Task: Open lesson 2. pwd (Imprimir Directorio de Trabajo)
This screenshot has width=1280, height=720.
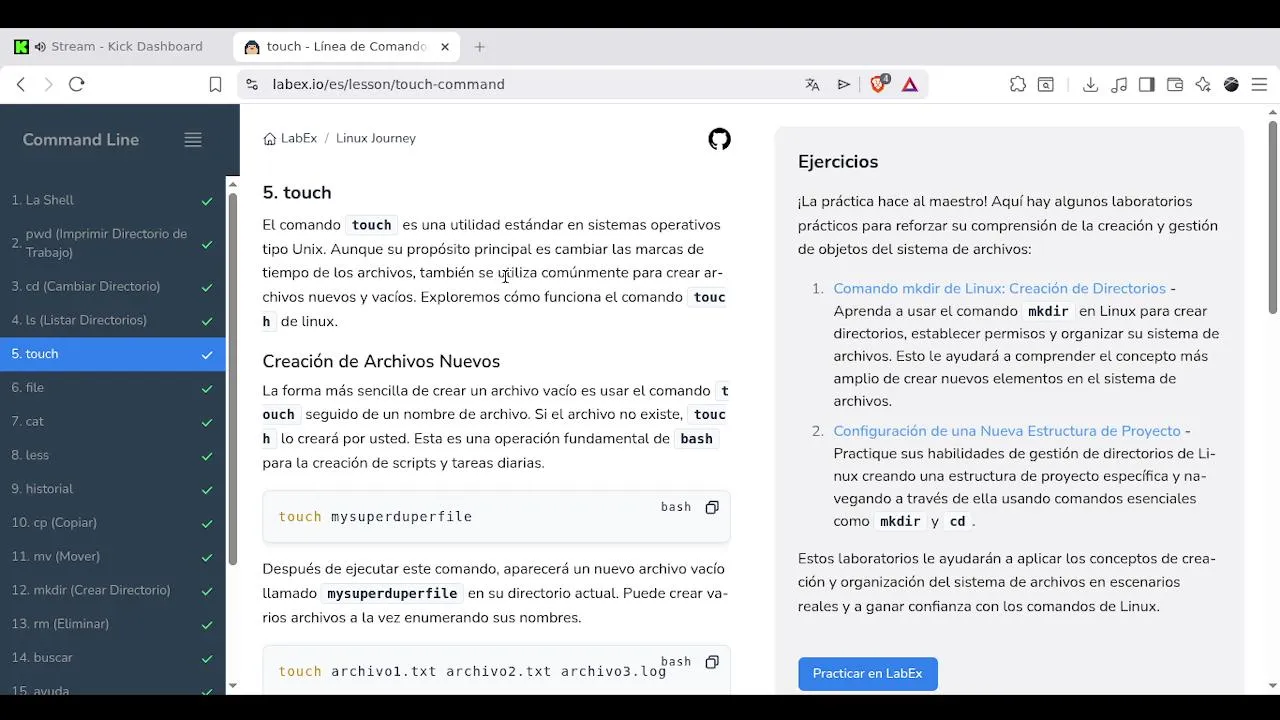Action: pyautogui.click(x=112, y=244)
